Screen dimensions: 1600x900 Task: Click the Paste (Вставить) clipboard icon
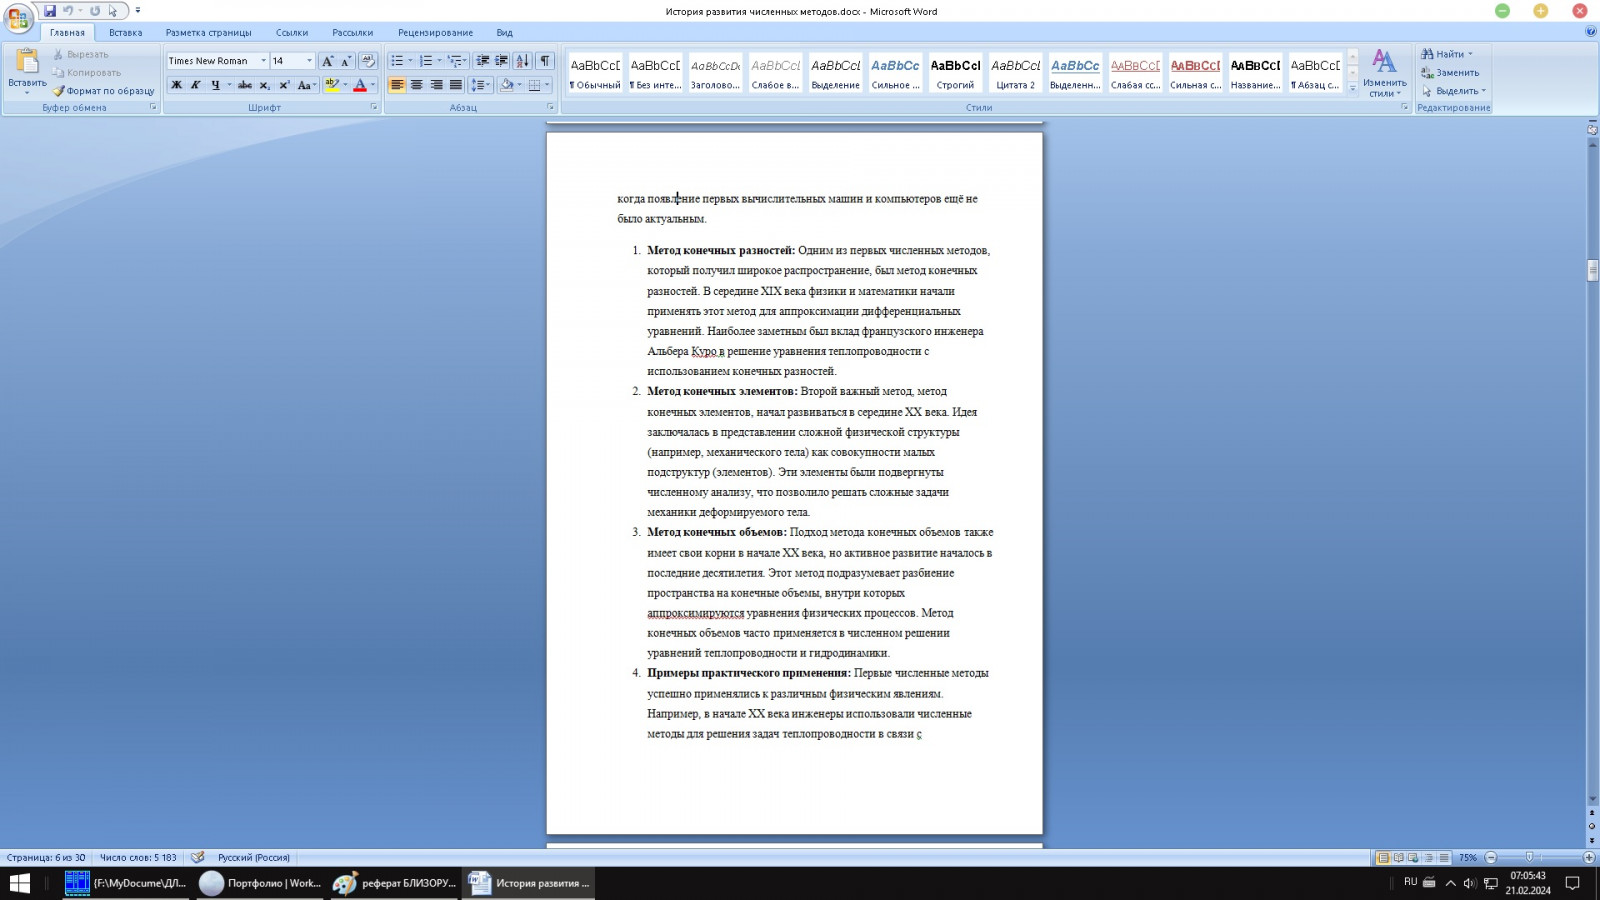pyautogui.click(x=27, y=62)
